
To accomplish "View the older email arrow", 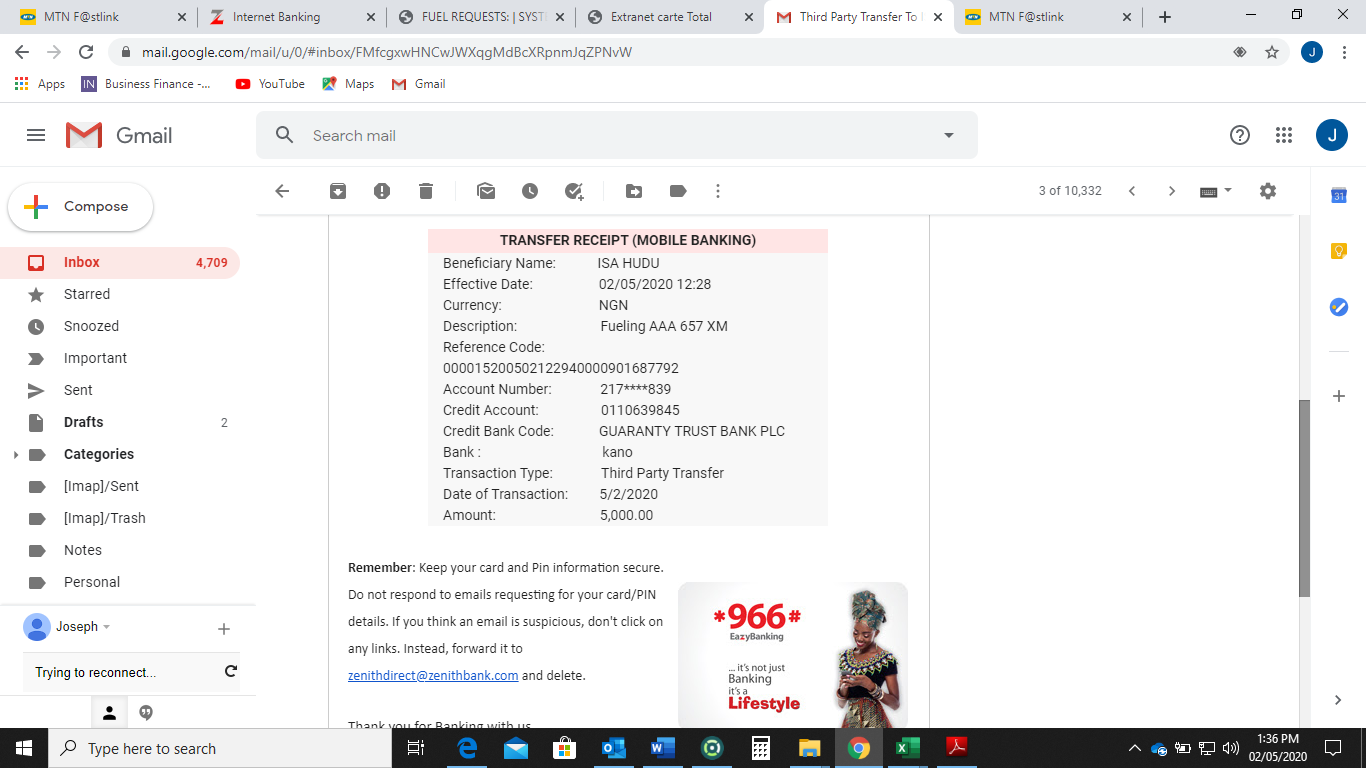I will [x=1172, y=191].
